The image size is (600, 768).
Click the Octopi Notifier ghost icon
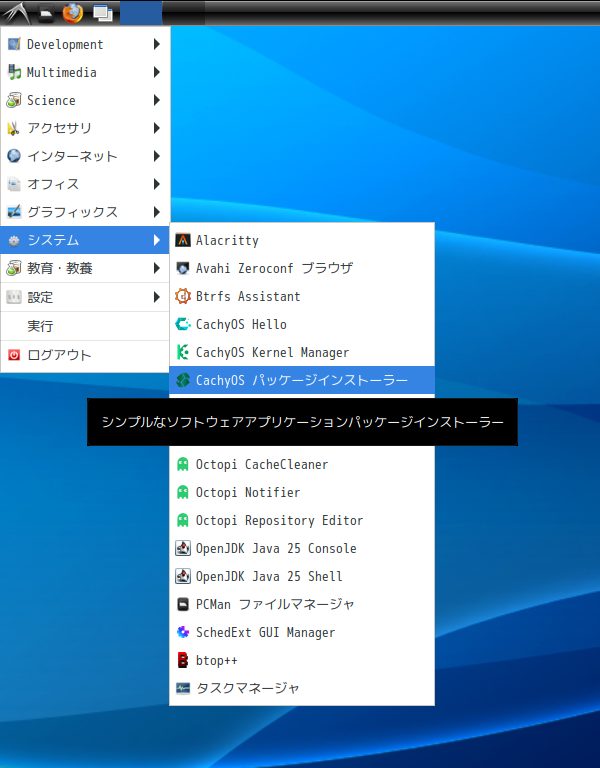tap(183, 492)
